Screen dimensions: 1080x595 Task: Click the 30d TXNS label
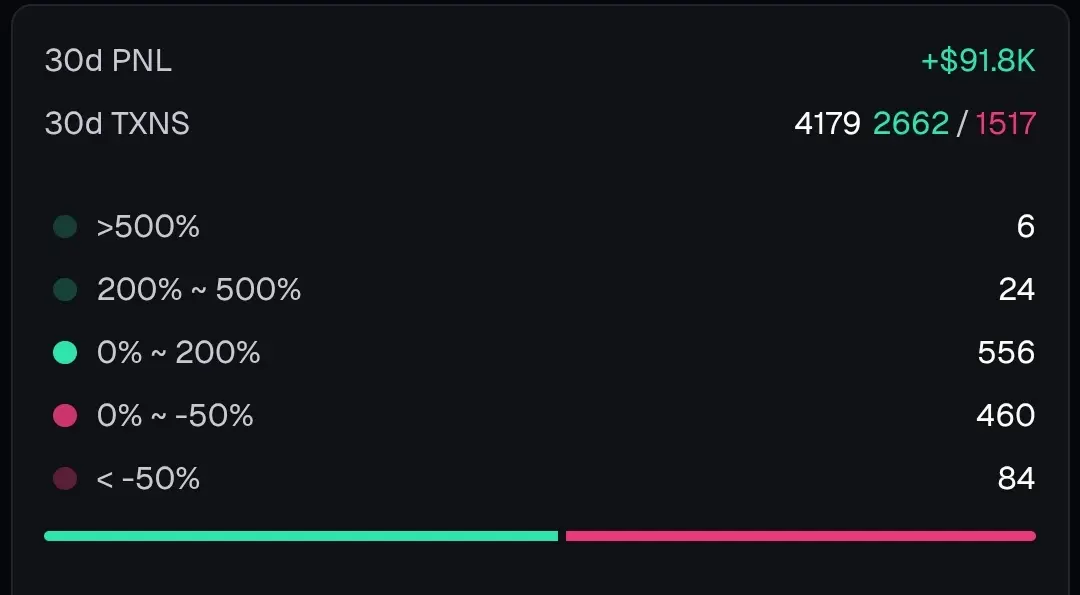pyautogui.click(x=117, y=124)
